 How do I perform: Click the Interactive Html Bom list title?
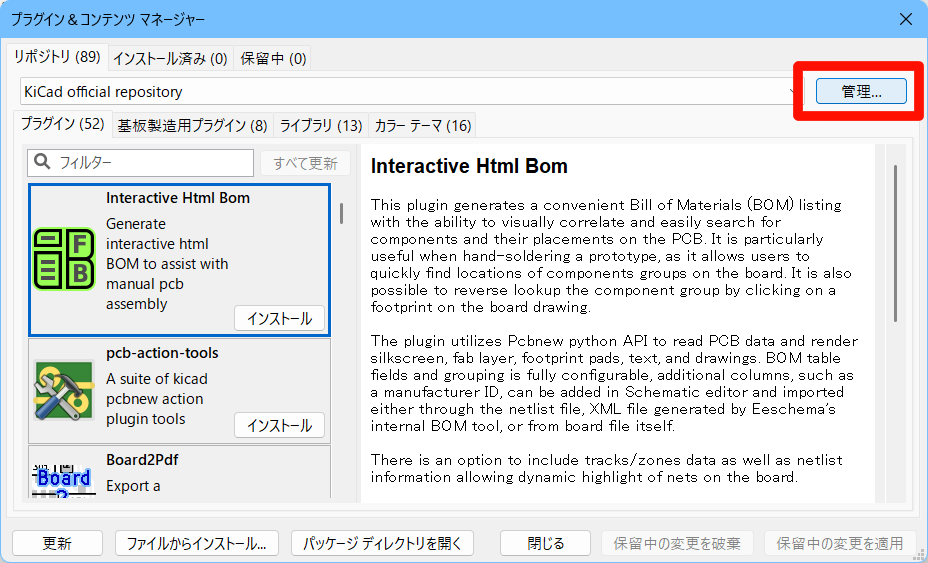178,198
